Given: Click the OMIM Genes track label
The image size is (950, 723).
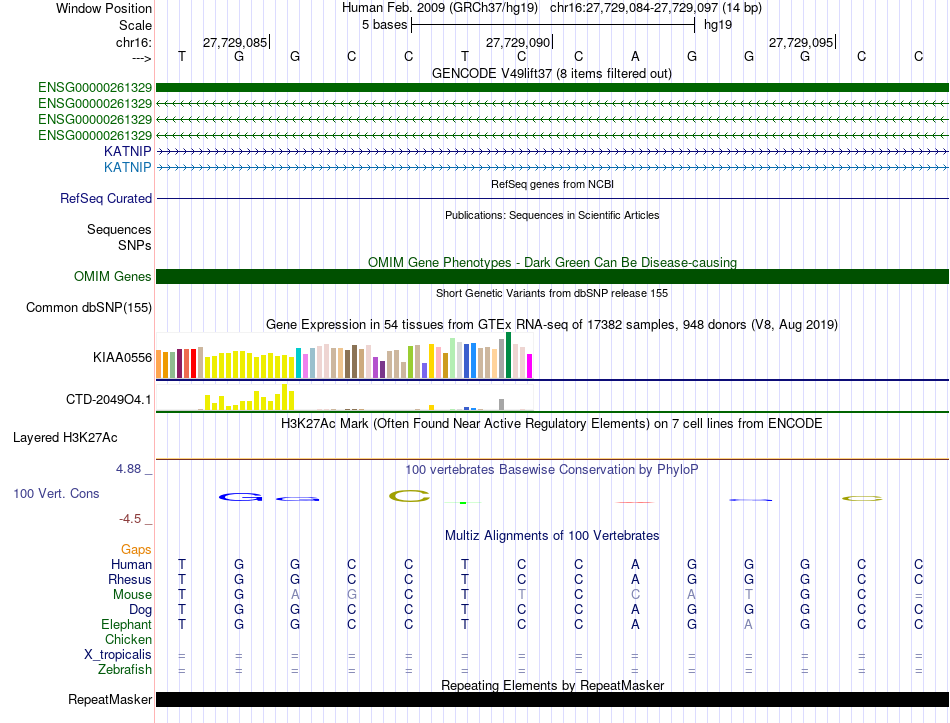Looking at the screenshot, I should (113, 276).
